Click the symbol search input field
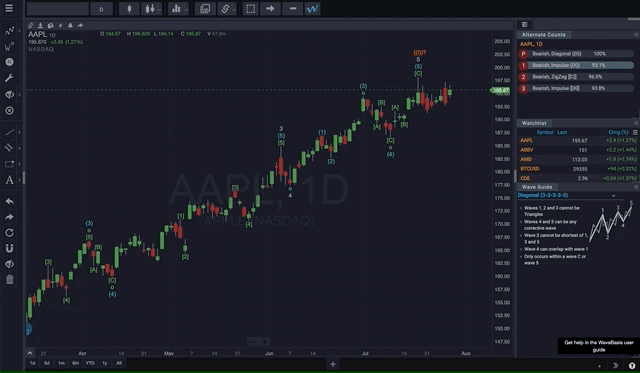The width and height of the screenshot is (640, 373). pos(58,9)
